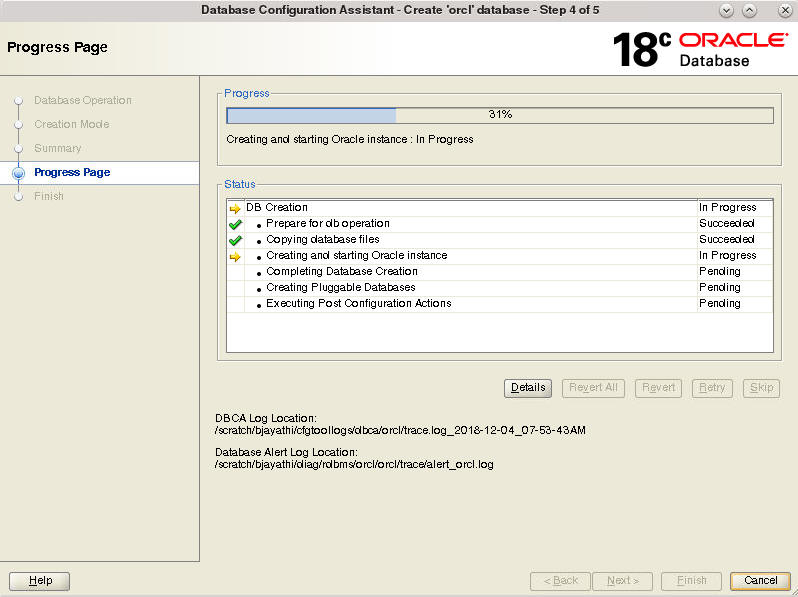
Task: Click the disabled Back button
Action: 560,581
